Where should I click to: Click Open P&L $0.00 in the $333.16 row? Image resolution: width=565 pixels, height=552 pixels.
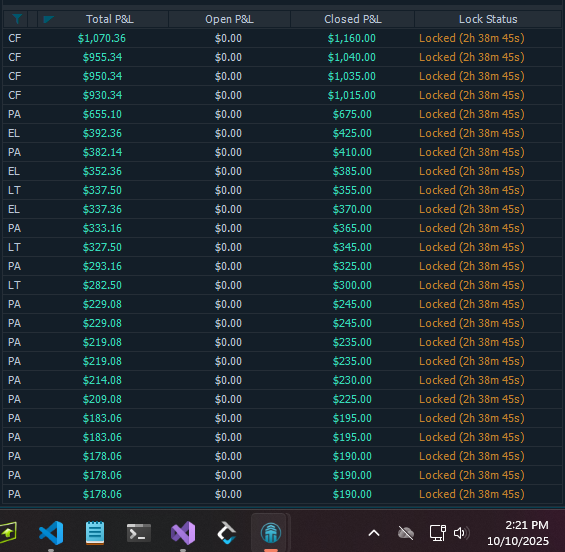pyautogui.click(x=228, y=228)
